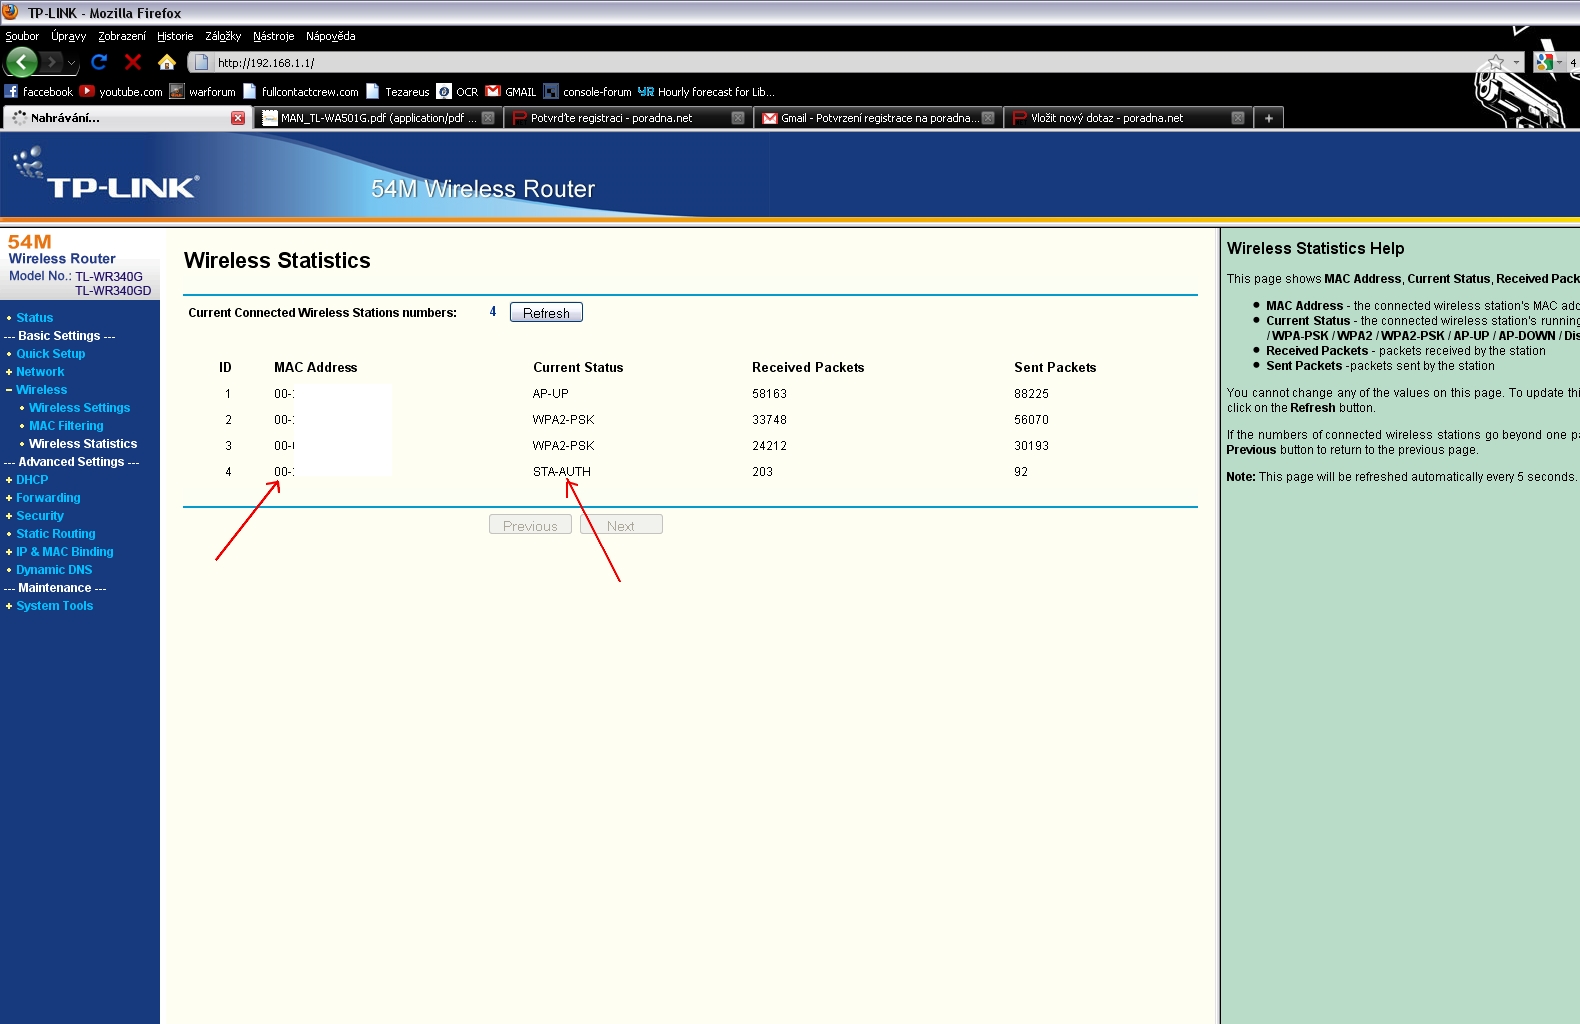The height and width of the screenshot is (1024, 1580).
Task: Stop page loading with the red X
Action: (x=133, y=62)
